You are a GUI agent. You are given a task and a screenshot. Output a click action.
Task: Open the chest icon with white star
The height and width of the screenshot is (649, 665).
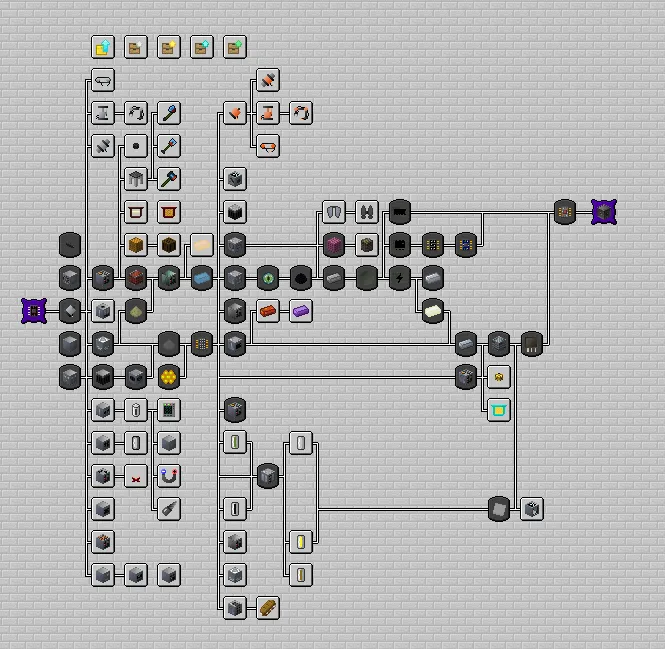point(136,47)
